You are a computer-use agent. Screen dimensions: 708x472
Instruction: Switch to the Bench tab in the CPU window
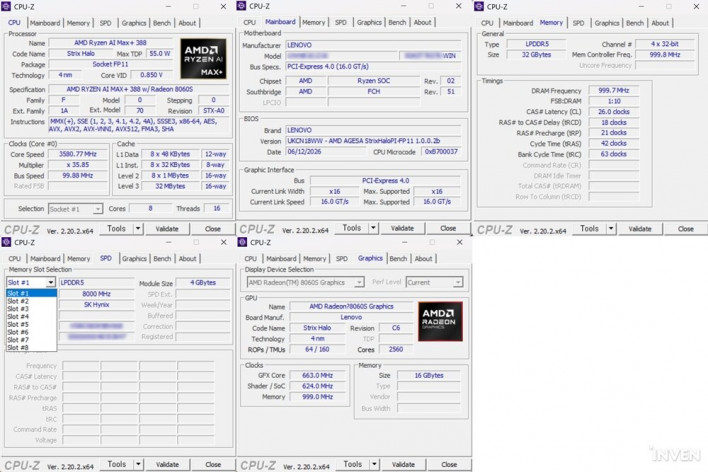point(162,23)
